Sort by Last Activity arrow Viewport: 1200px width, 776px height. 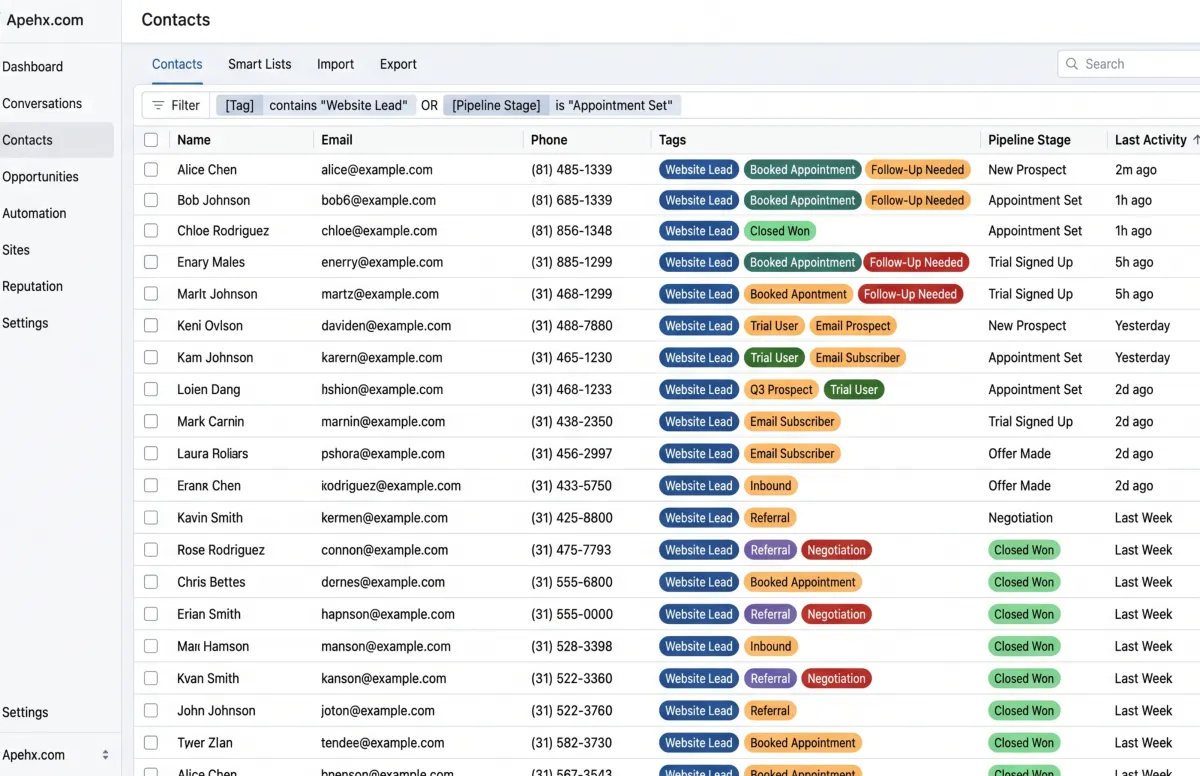pyautogui.click(x=1196, y=140)
